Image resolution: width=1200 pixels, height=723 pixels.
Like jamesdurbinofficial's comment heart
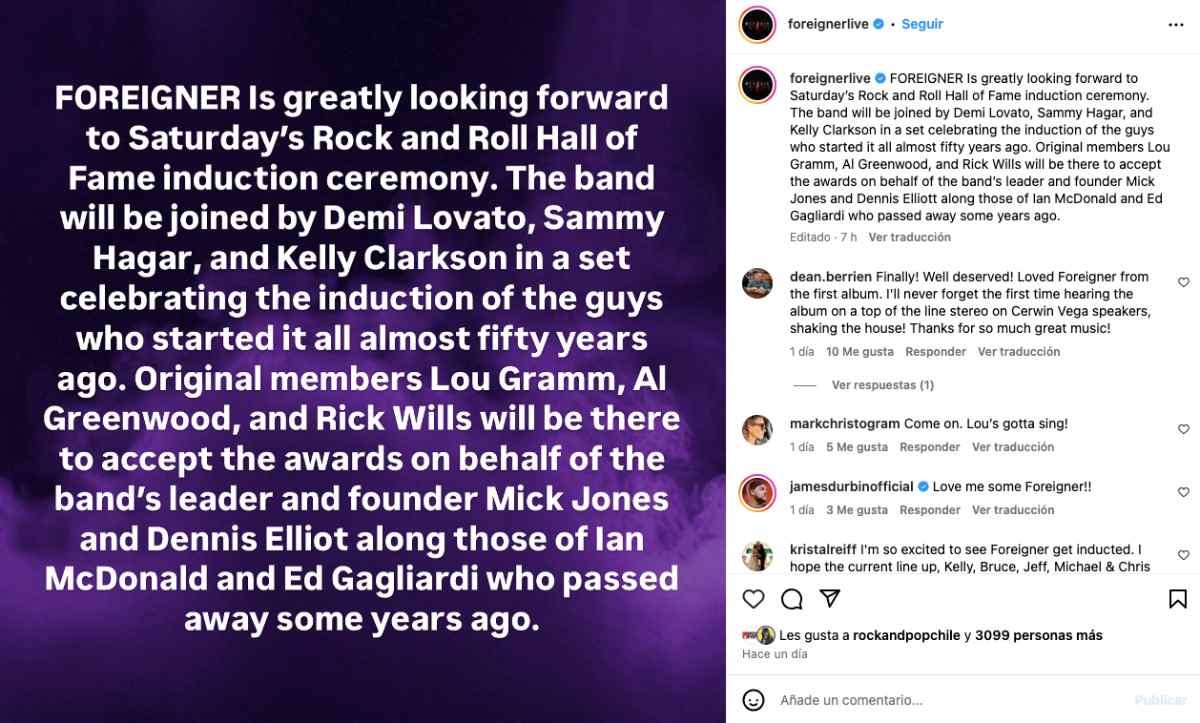point(1184,492)
